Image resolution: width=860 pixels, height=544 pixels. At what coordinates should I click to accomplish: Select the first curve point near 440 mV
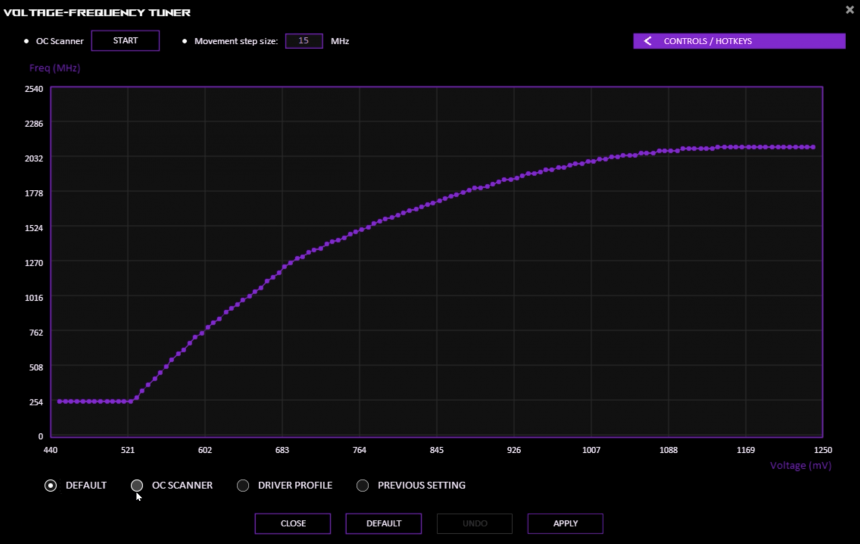(x=59, y=401)
